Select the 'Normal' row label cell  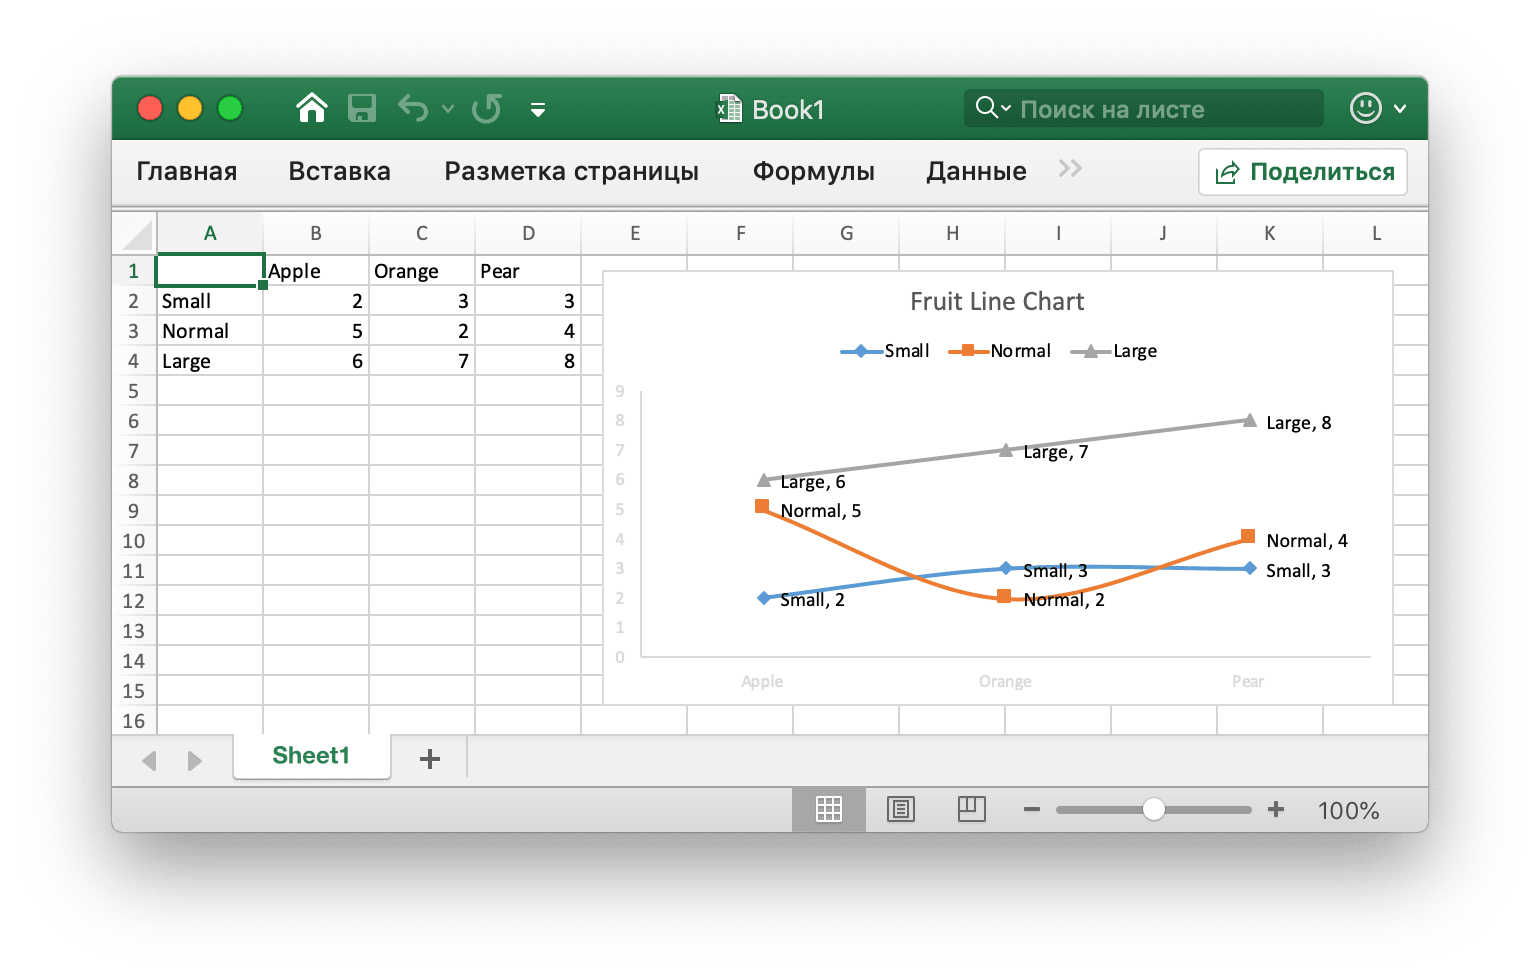[x=210, y=331]
